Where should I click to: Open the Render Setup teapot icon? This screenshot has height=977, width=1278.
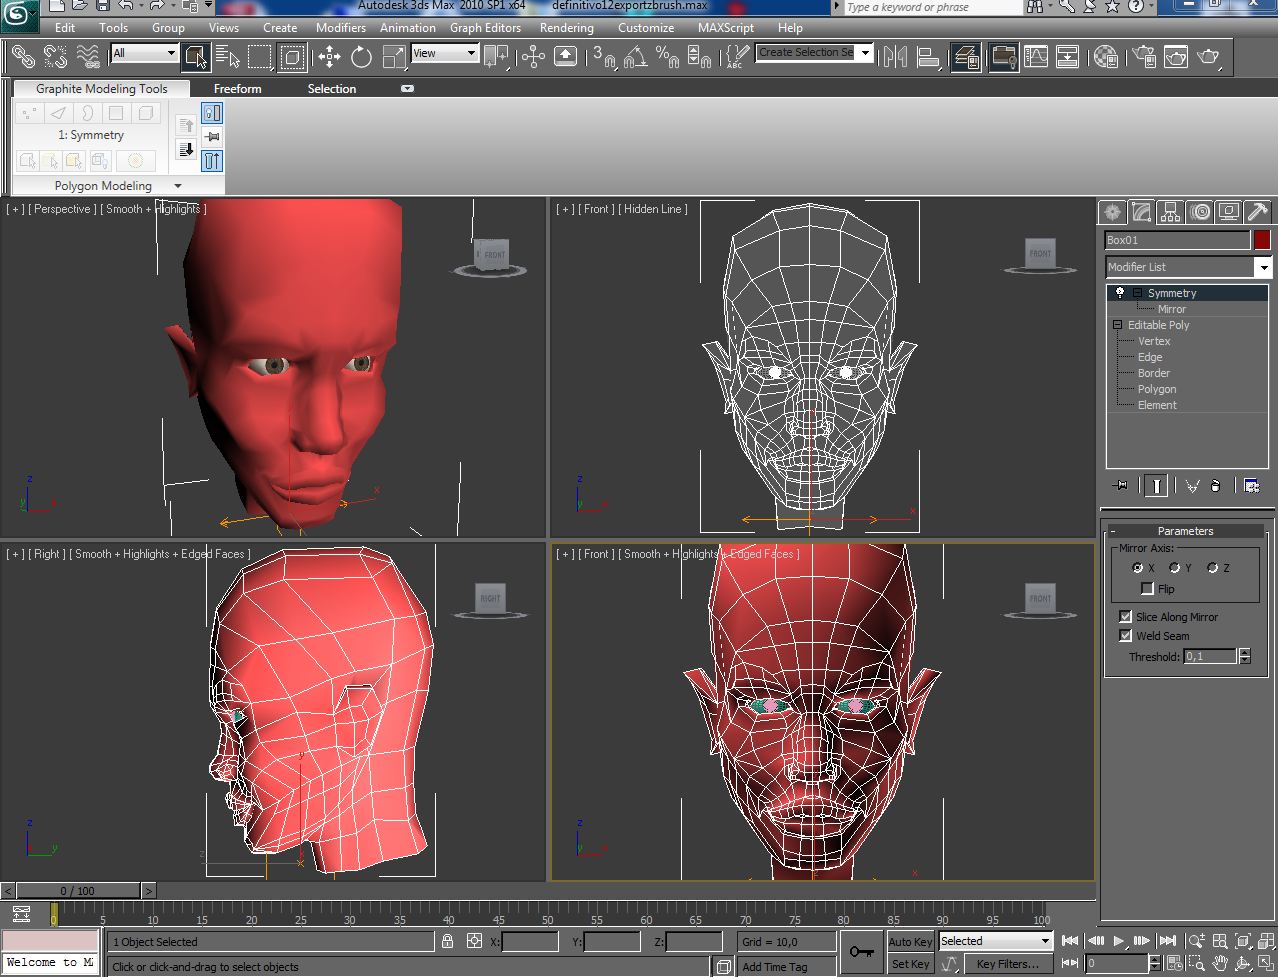click(x=1144, y=57)
